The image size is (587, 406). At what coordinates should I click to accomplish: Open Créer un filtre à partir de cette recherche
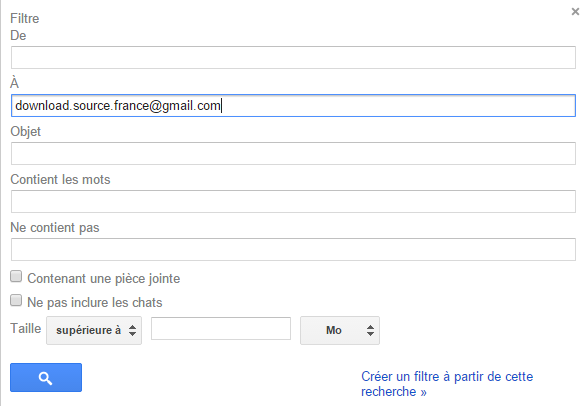[447, 384]
